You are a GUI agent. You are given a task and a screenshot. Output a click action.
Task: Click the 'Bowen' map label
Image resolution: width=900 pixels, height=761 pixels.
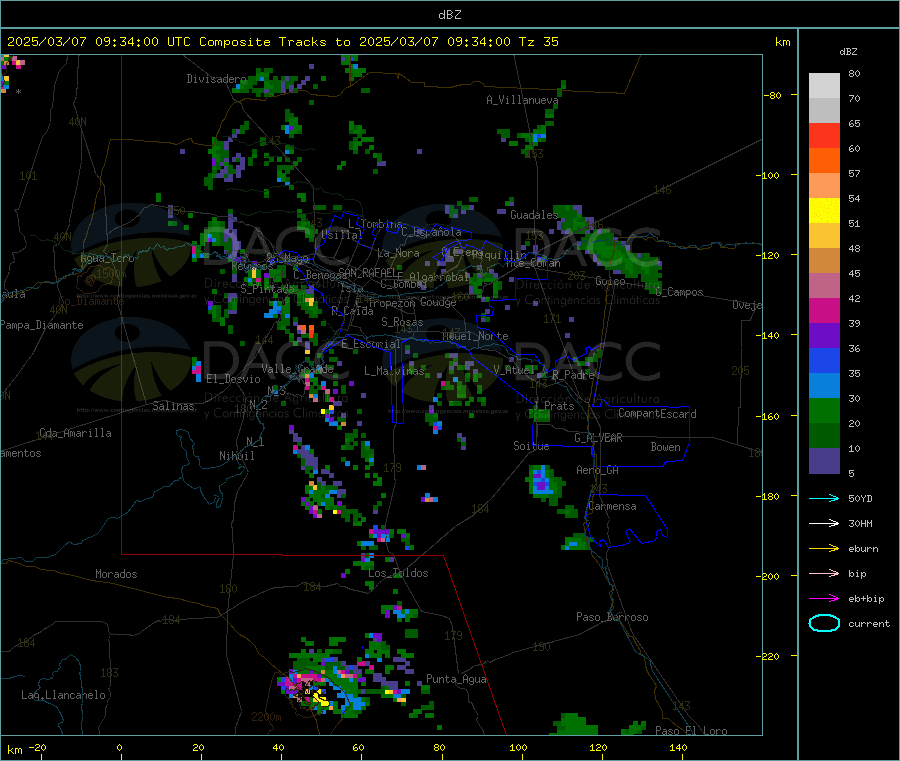(x=665, y=447)
